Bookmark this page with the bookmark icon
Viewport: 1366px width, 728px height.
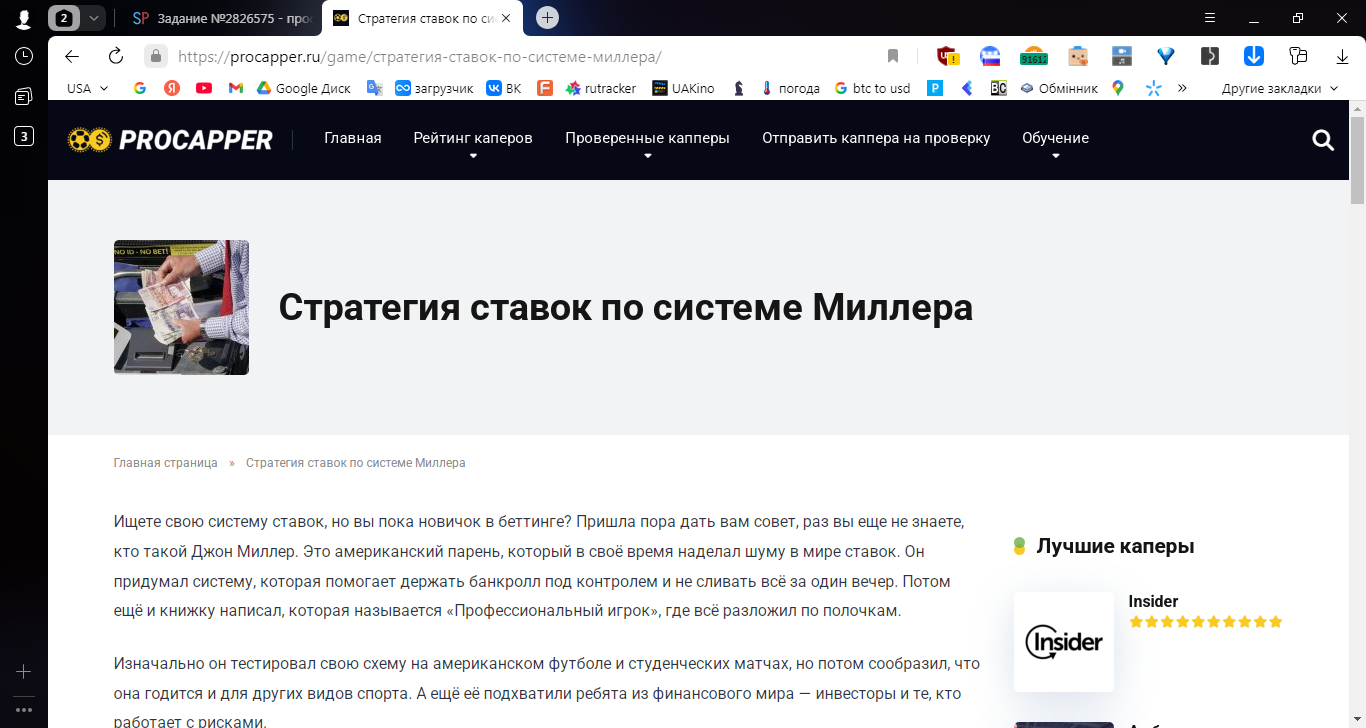[x=893, y=56]
